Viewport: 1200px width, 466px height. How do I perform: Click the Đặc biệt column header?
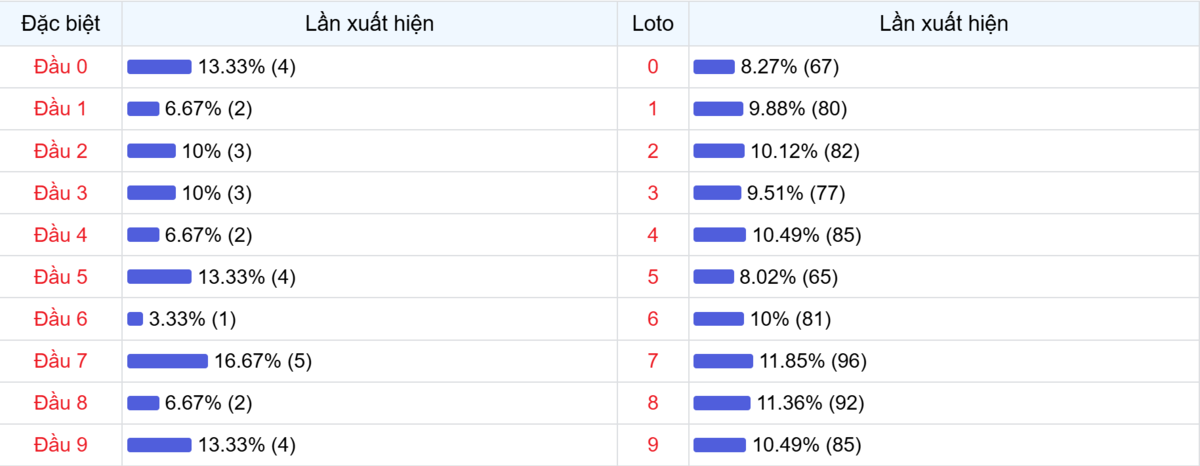(x=61, y=24)
